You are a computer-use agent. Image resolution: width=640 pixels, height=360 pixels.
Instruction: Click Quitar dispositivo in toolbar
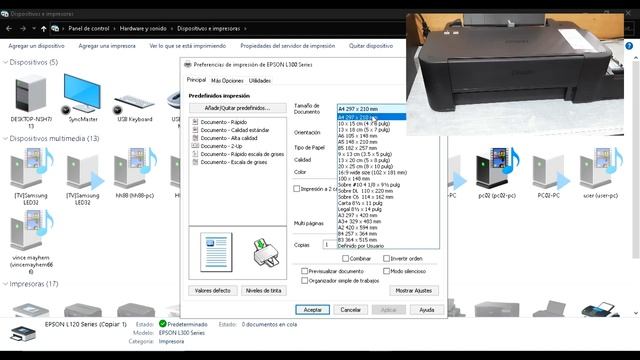pos(371,46)
